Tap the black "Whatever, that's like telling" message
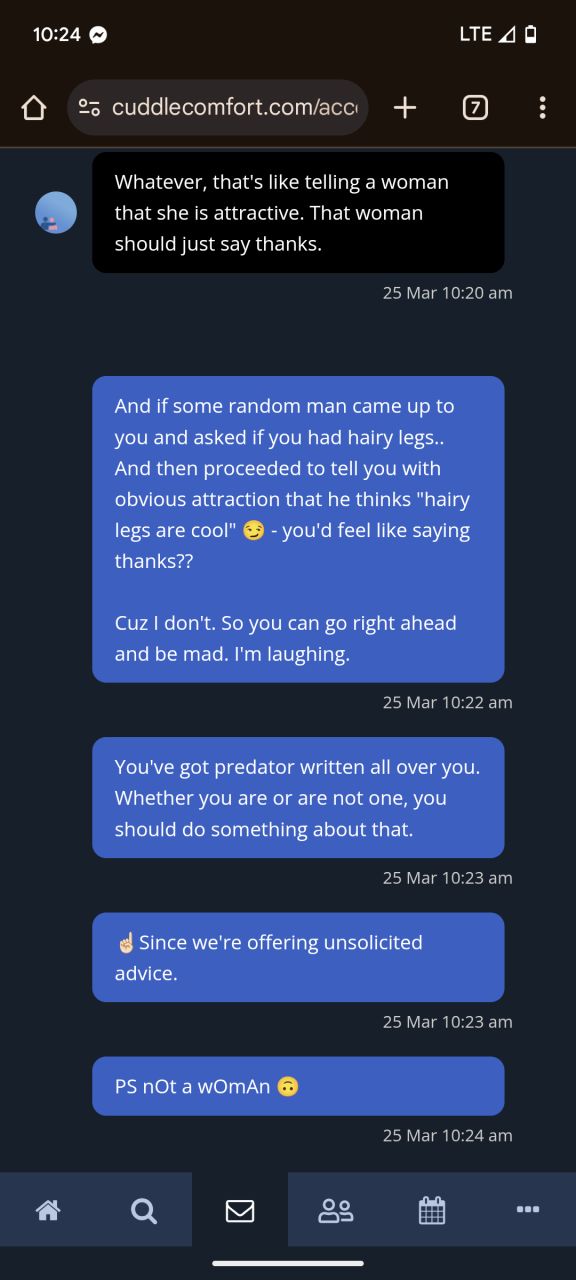576x1280 pixels. (x=298, y=212)
